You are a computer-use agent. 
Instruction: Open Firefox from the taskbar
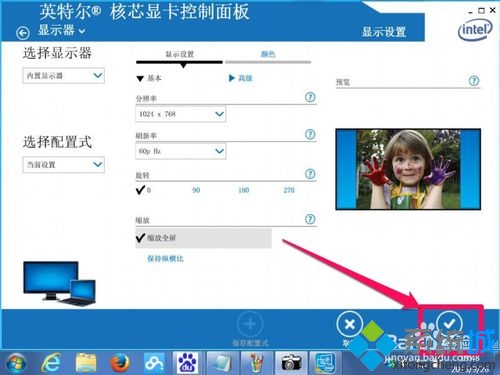(120, 363)
